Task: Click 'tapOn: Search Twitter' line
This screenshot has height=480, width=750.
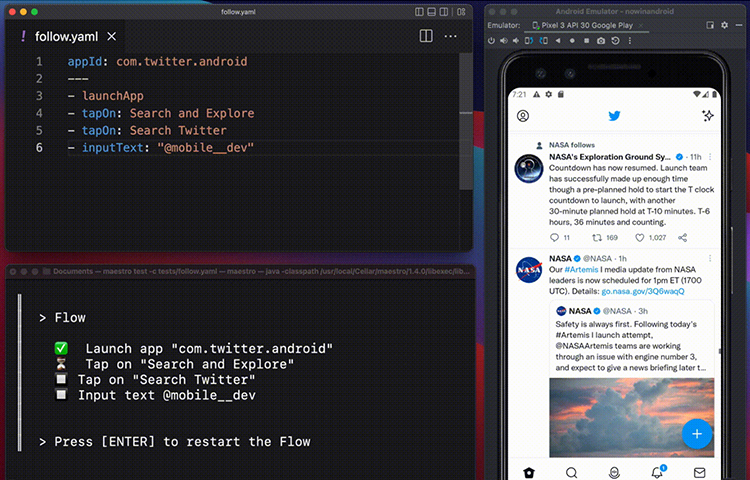Action: coord(147,131)
